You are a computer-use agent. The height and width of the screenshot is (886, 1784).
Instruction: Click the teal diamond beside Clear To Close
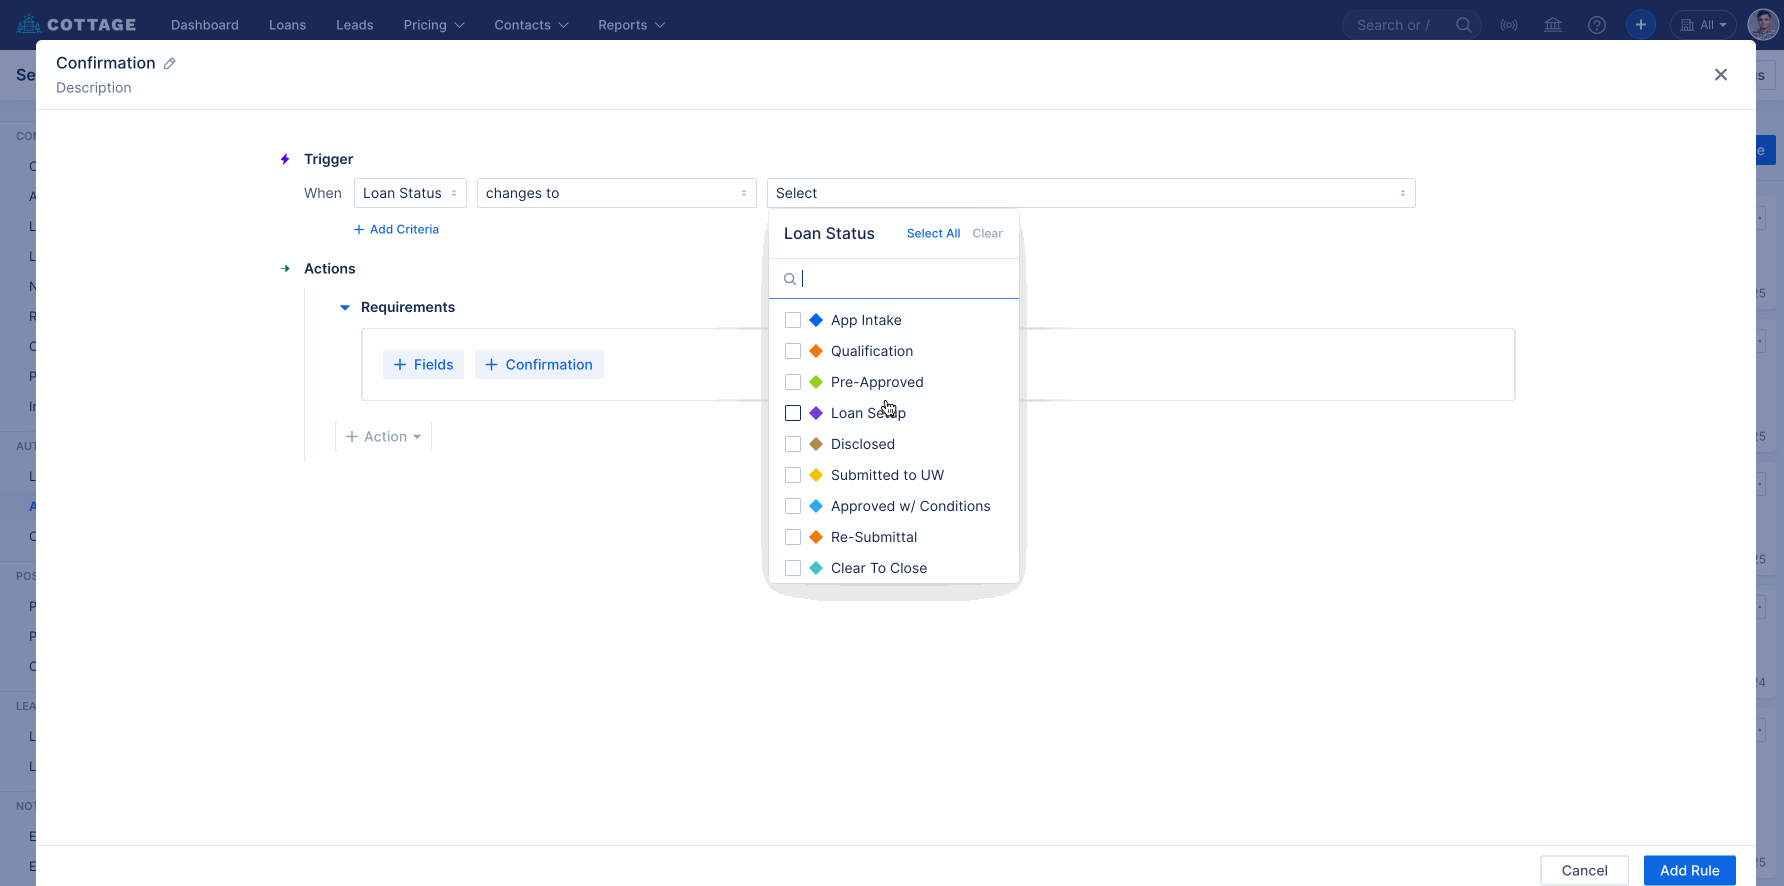point(816,568)
